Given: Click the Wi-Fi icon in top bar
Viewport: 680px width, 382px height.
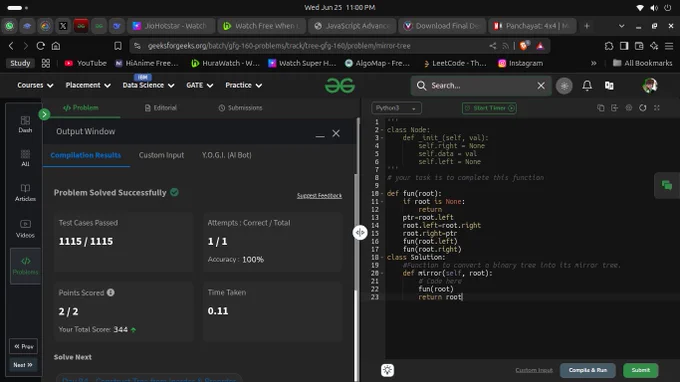Looking at the screenshot, I should click(640, 8).
